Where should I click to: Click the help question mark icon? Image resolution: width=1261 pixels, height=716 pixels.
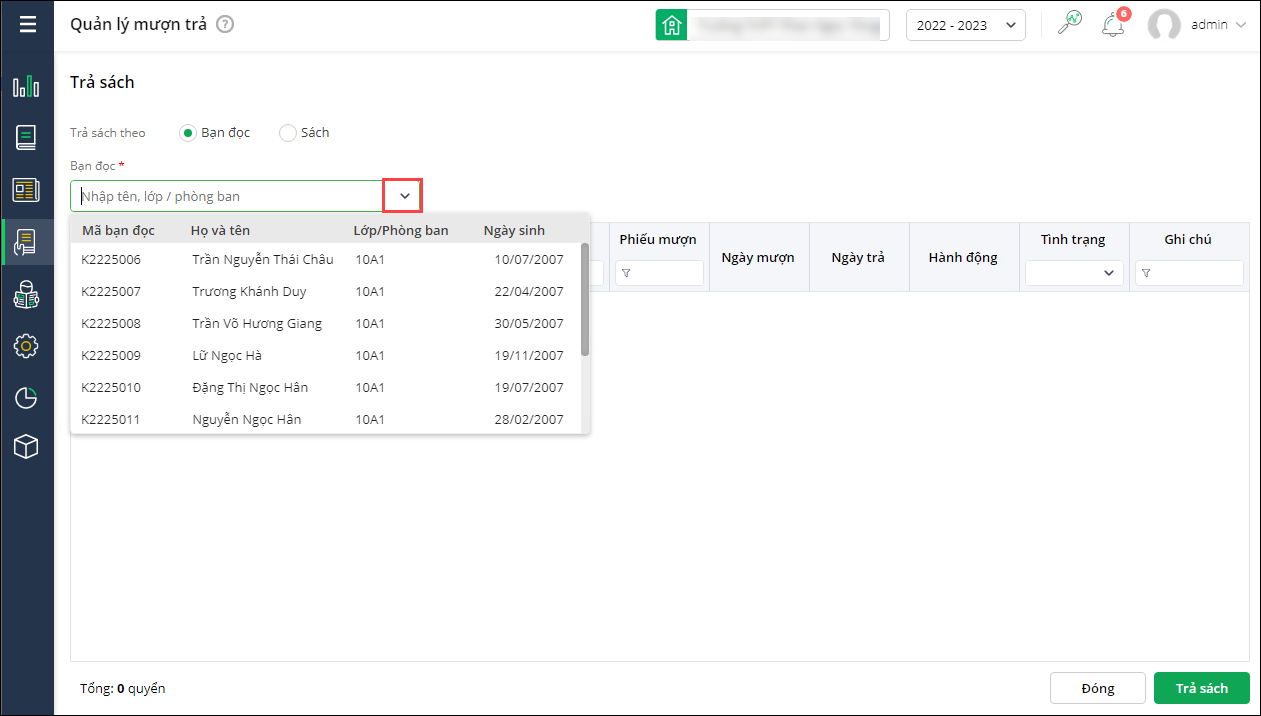pos(225,25)
